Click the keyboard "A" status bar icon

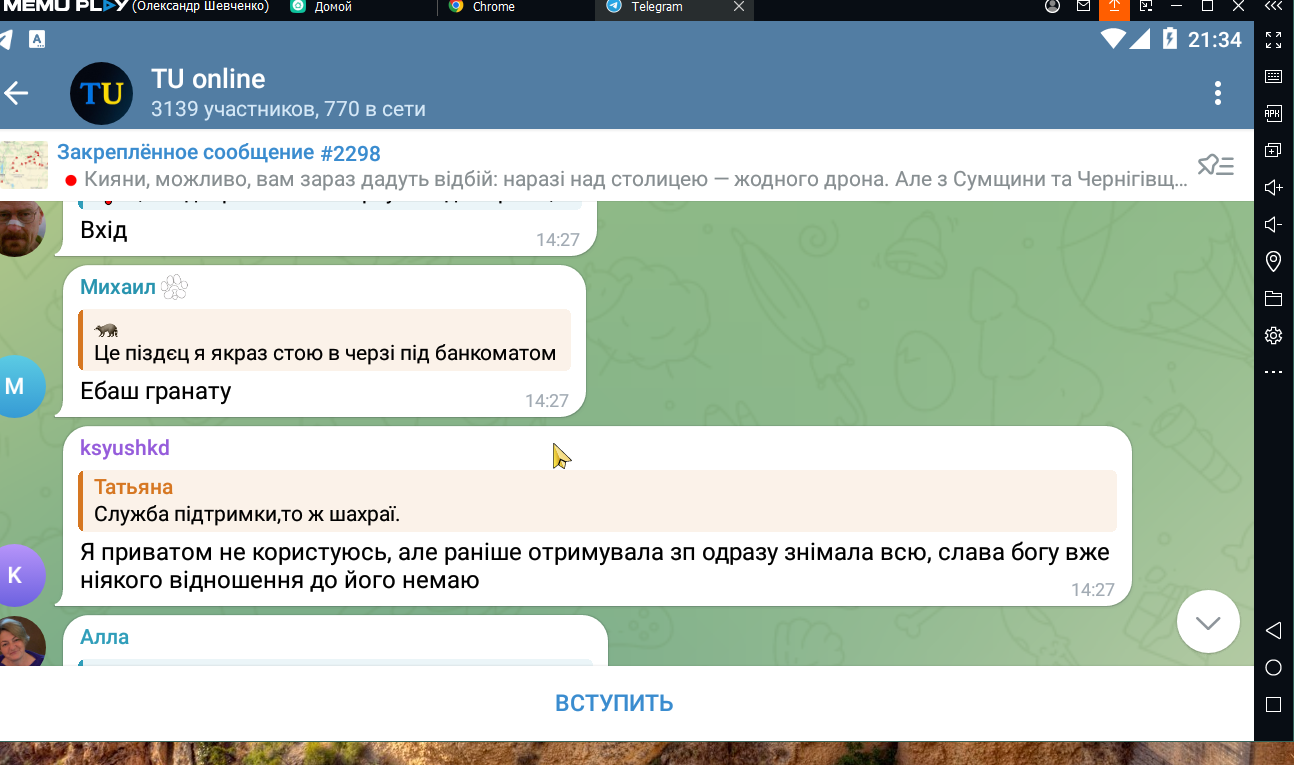pyautogui.click(x=37, y=40)
